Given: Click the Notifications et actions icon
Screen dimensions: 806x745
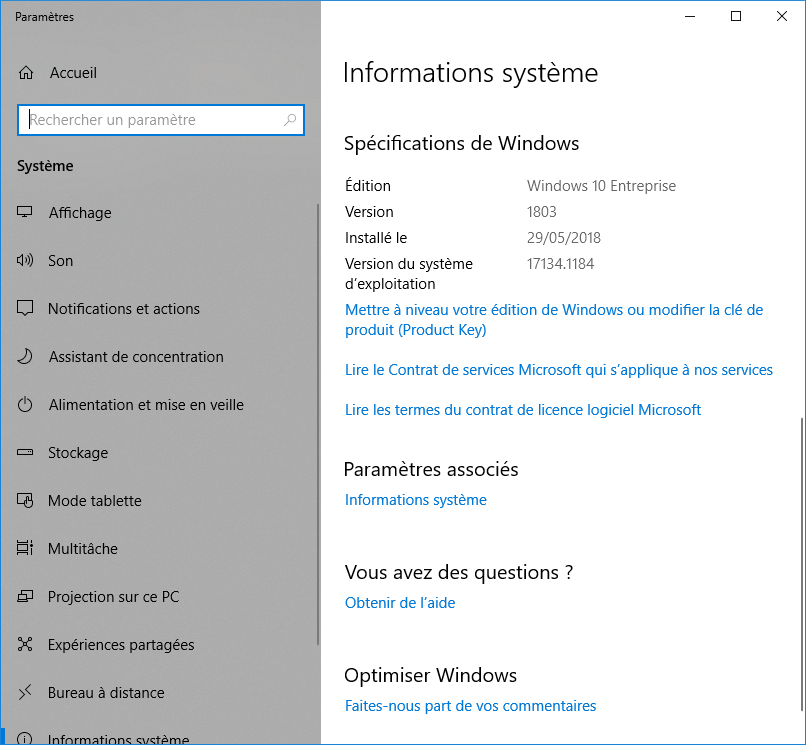Looking at the screenshot, I should [x=25, y=308].
